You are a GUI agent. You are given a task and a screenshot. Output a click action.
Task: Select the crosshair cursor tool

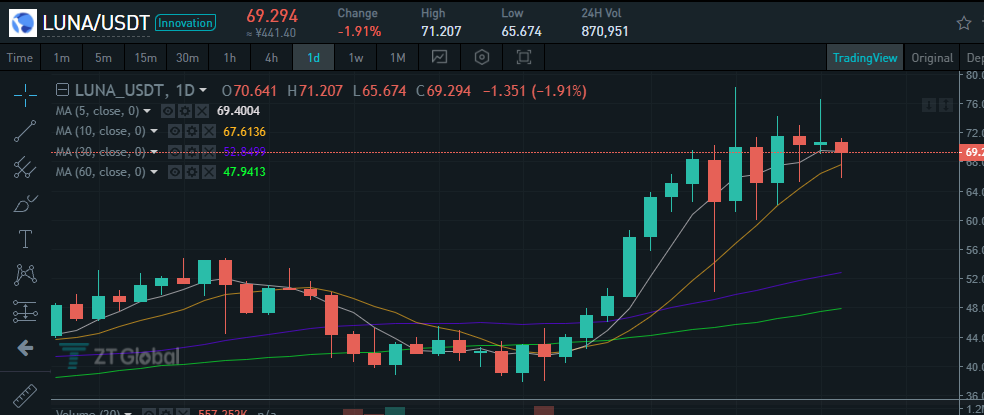click(25, 94)
